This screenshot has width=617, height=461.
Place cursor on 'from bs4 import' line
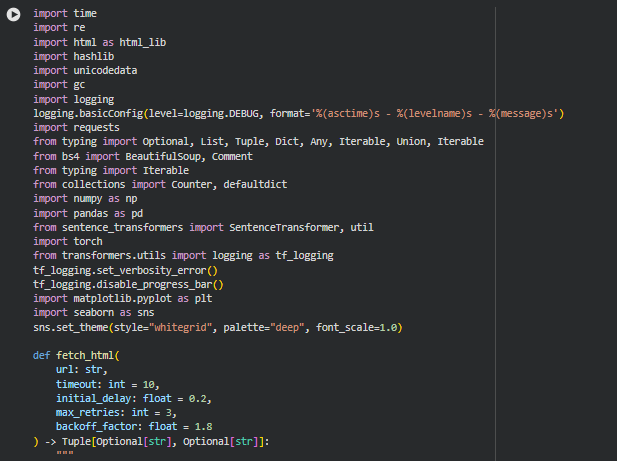coord(142,156)
